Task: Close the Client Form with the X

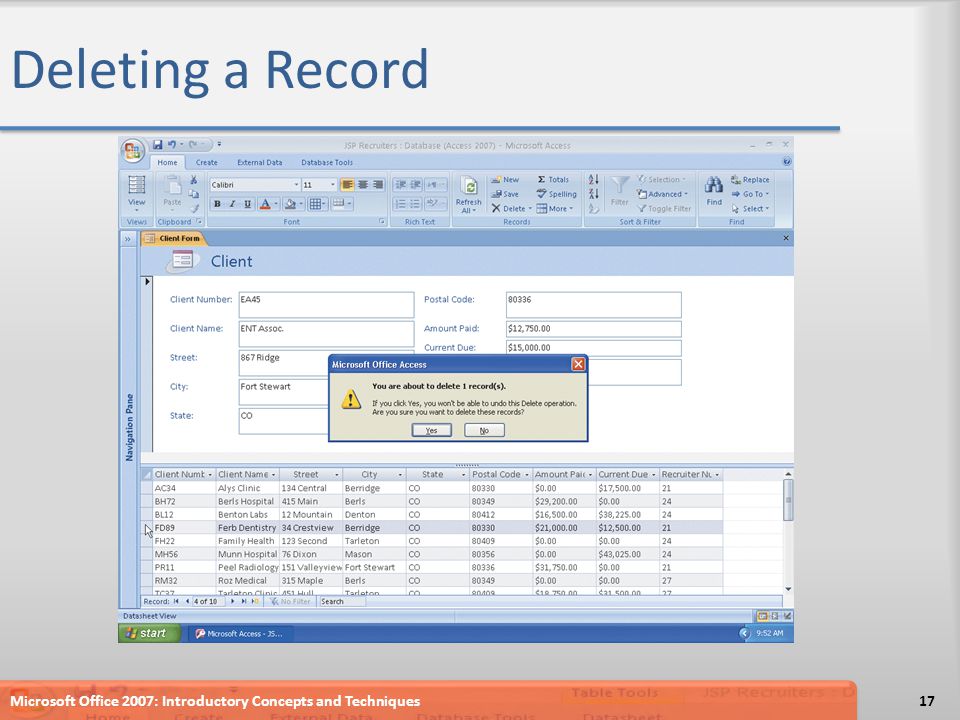Action: [786, 238]
